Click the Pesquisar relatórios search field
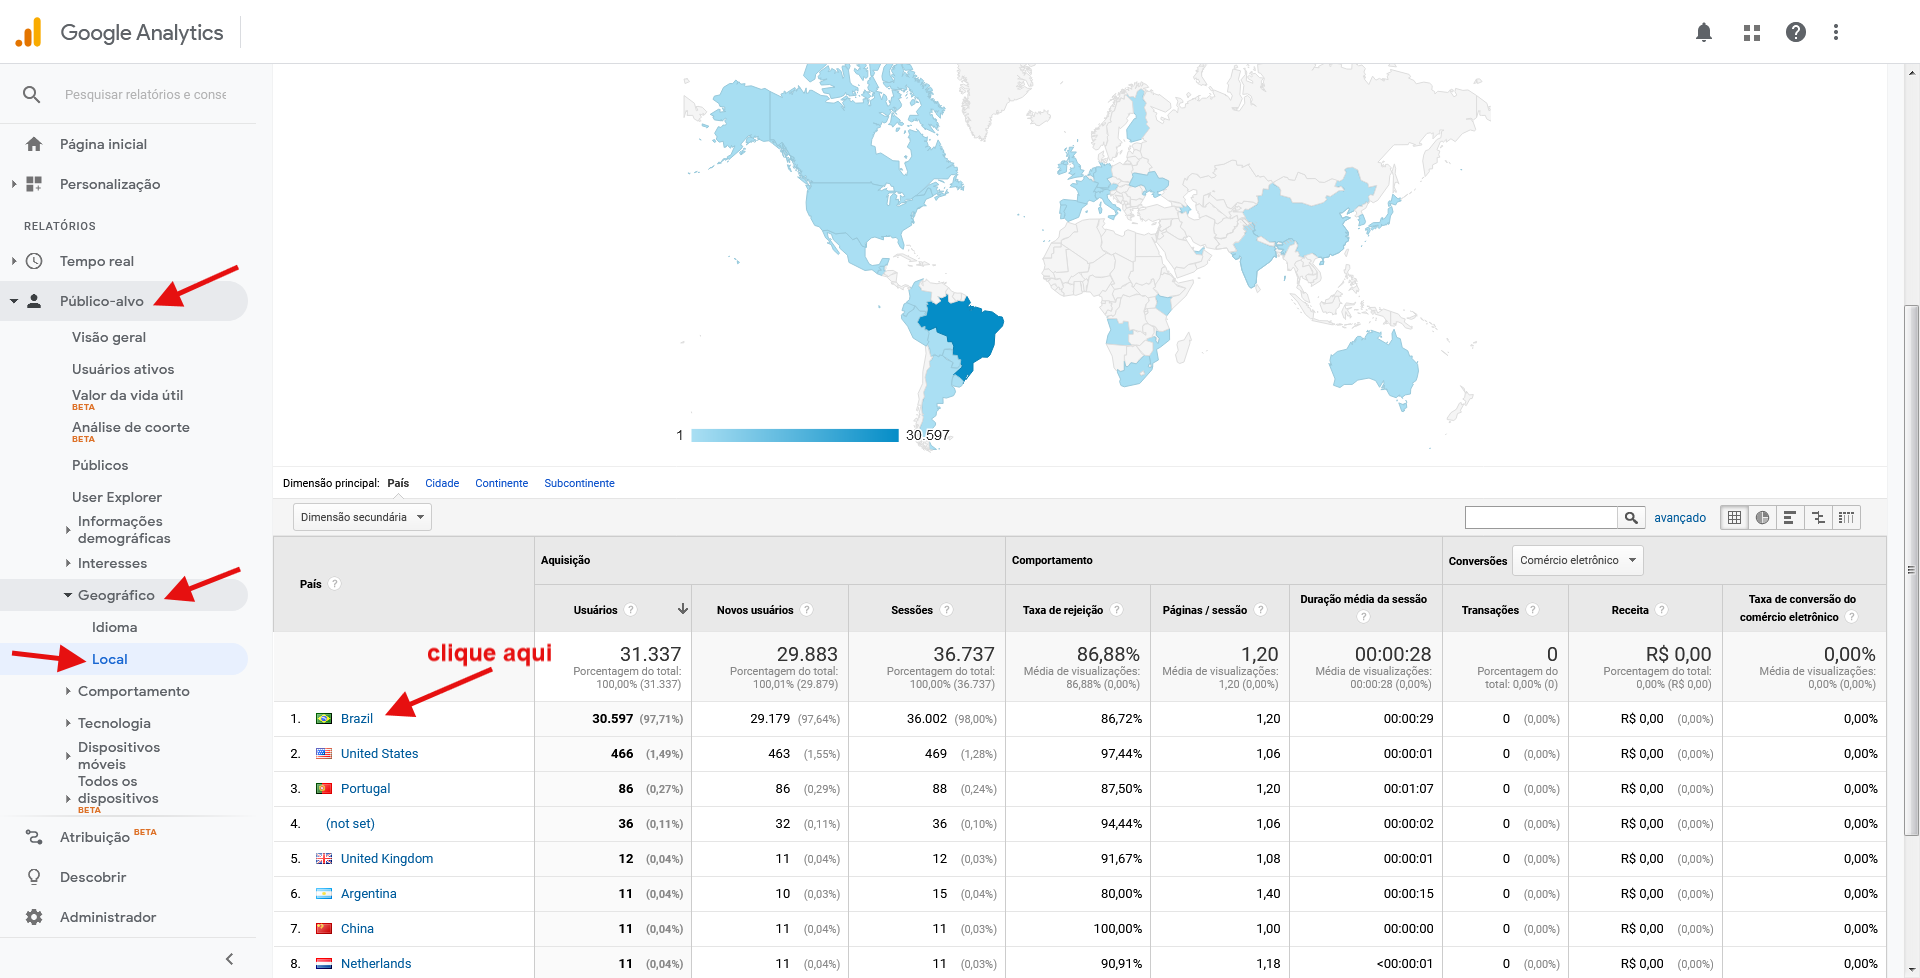1920x978 pixels. [x=146, y=94]
